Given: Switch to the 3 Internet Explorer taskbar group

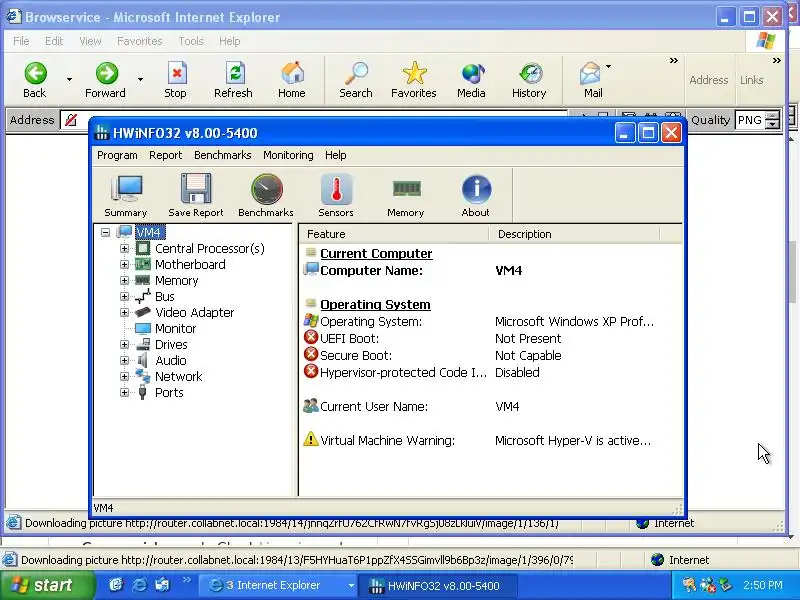Looking at the screenshot, I should coord(278,586).
